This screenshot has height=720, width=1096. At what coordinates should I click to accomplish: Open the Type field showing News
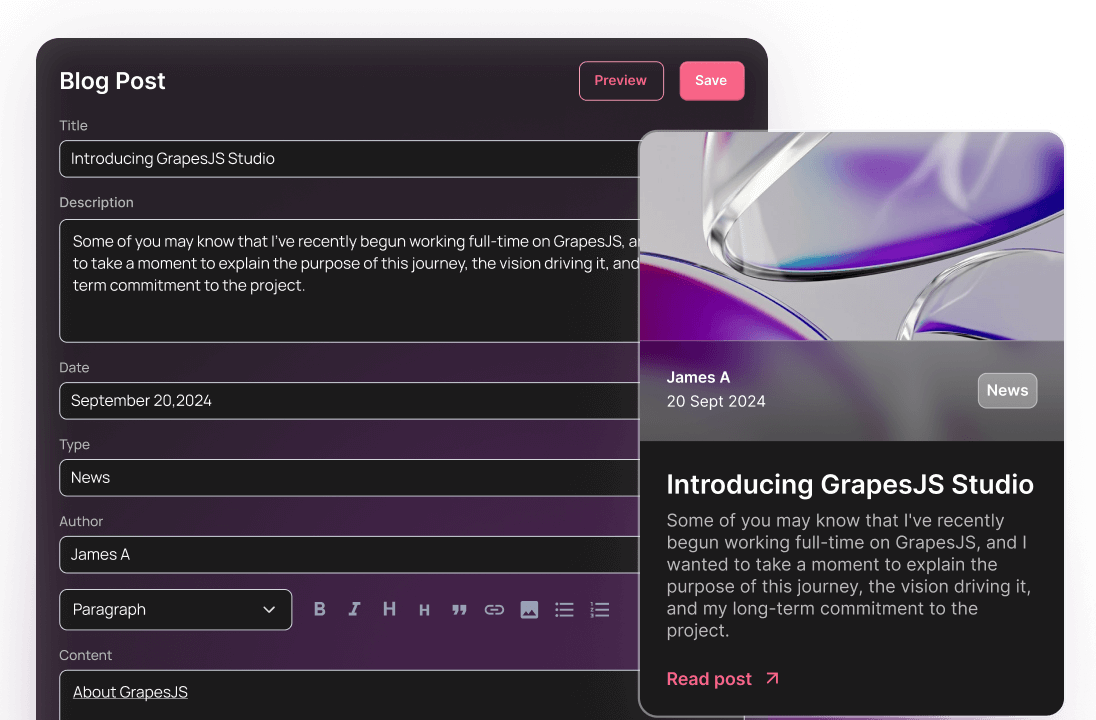point(349,477)
